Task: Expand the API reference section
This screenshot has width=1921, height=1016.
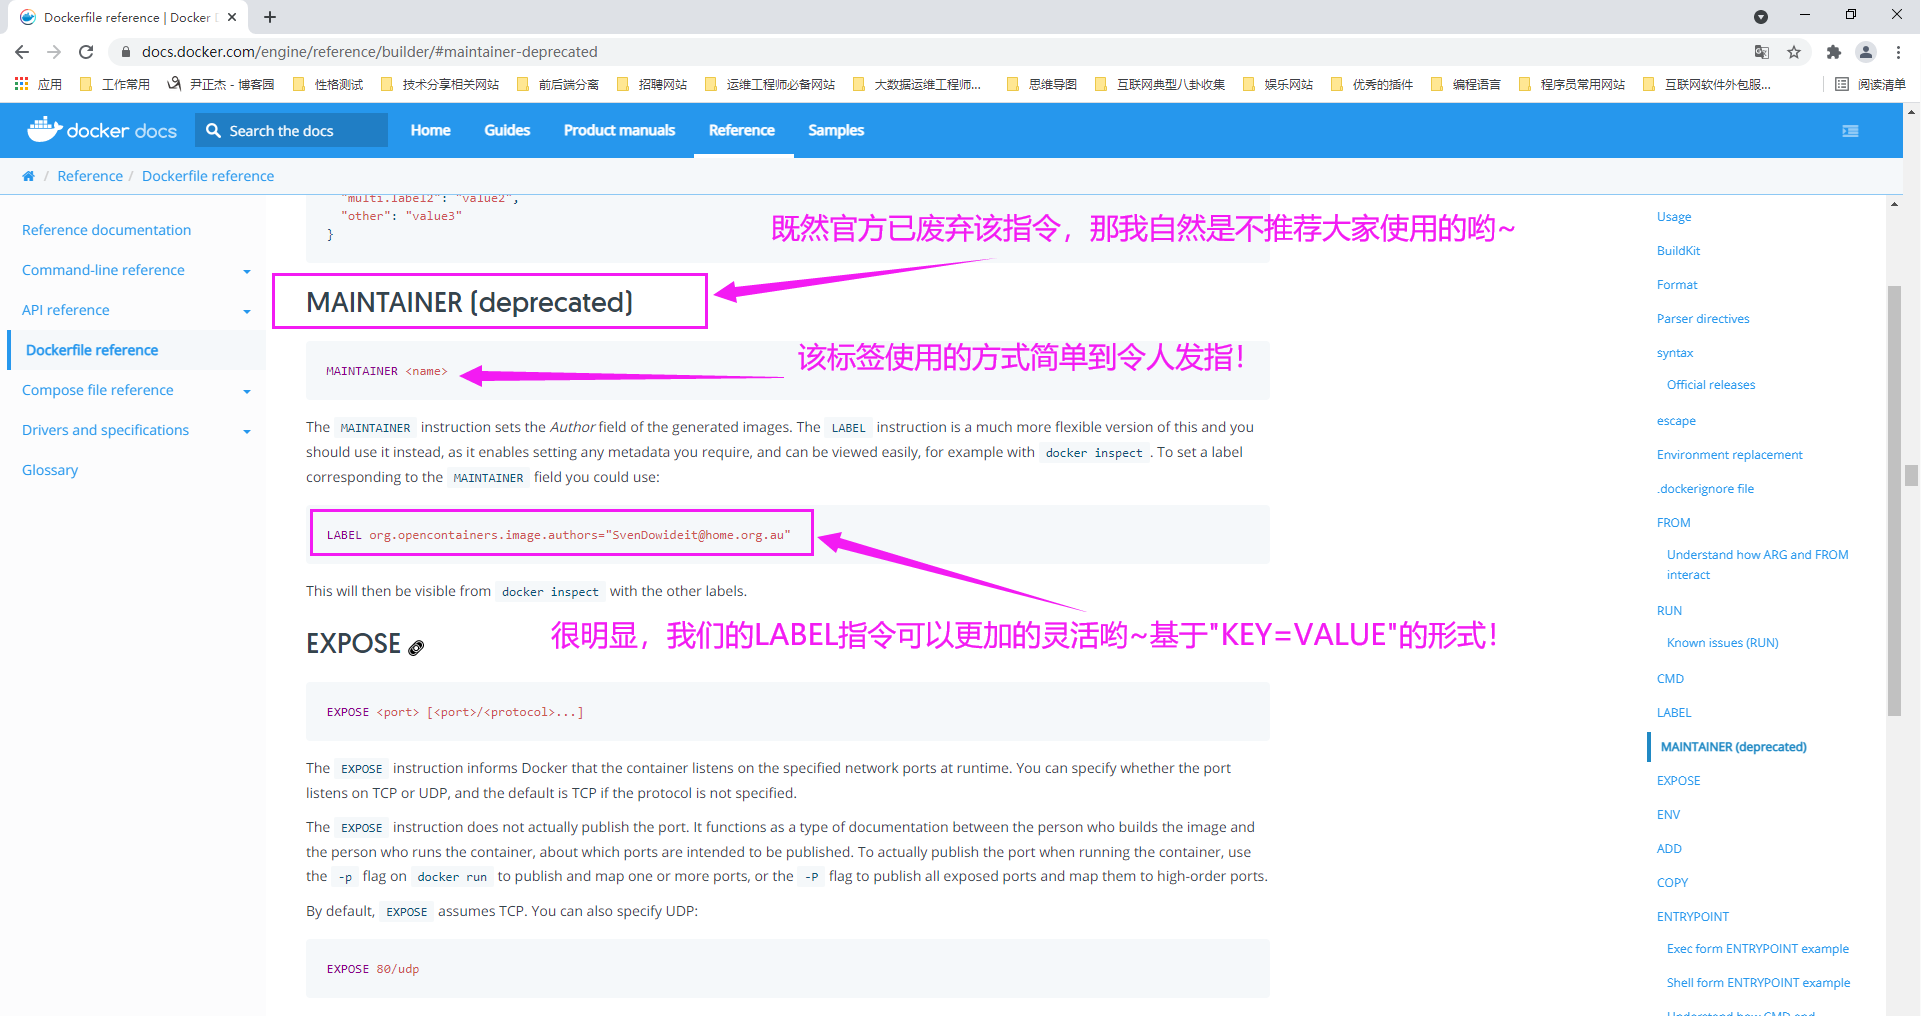Action: [246, 311]
